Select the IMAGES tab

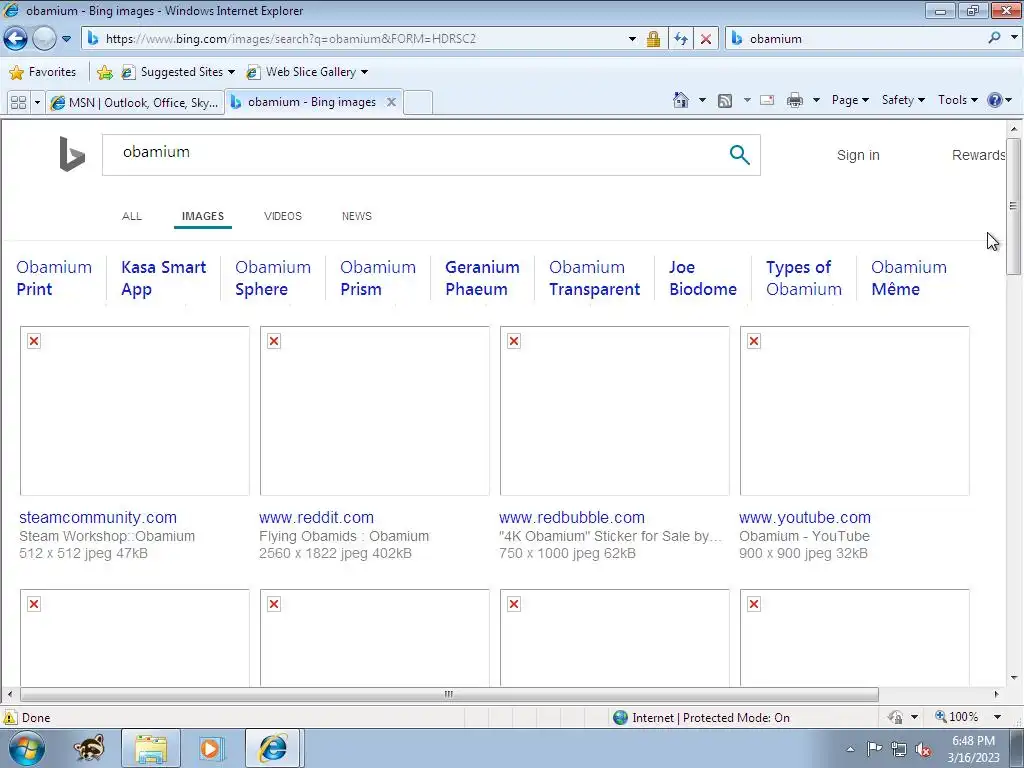(202, 216)
